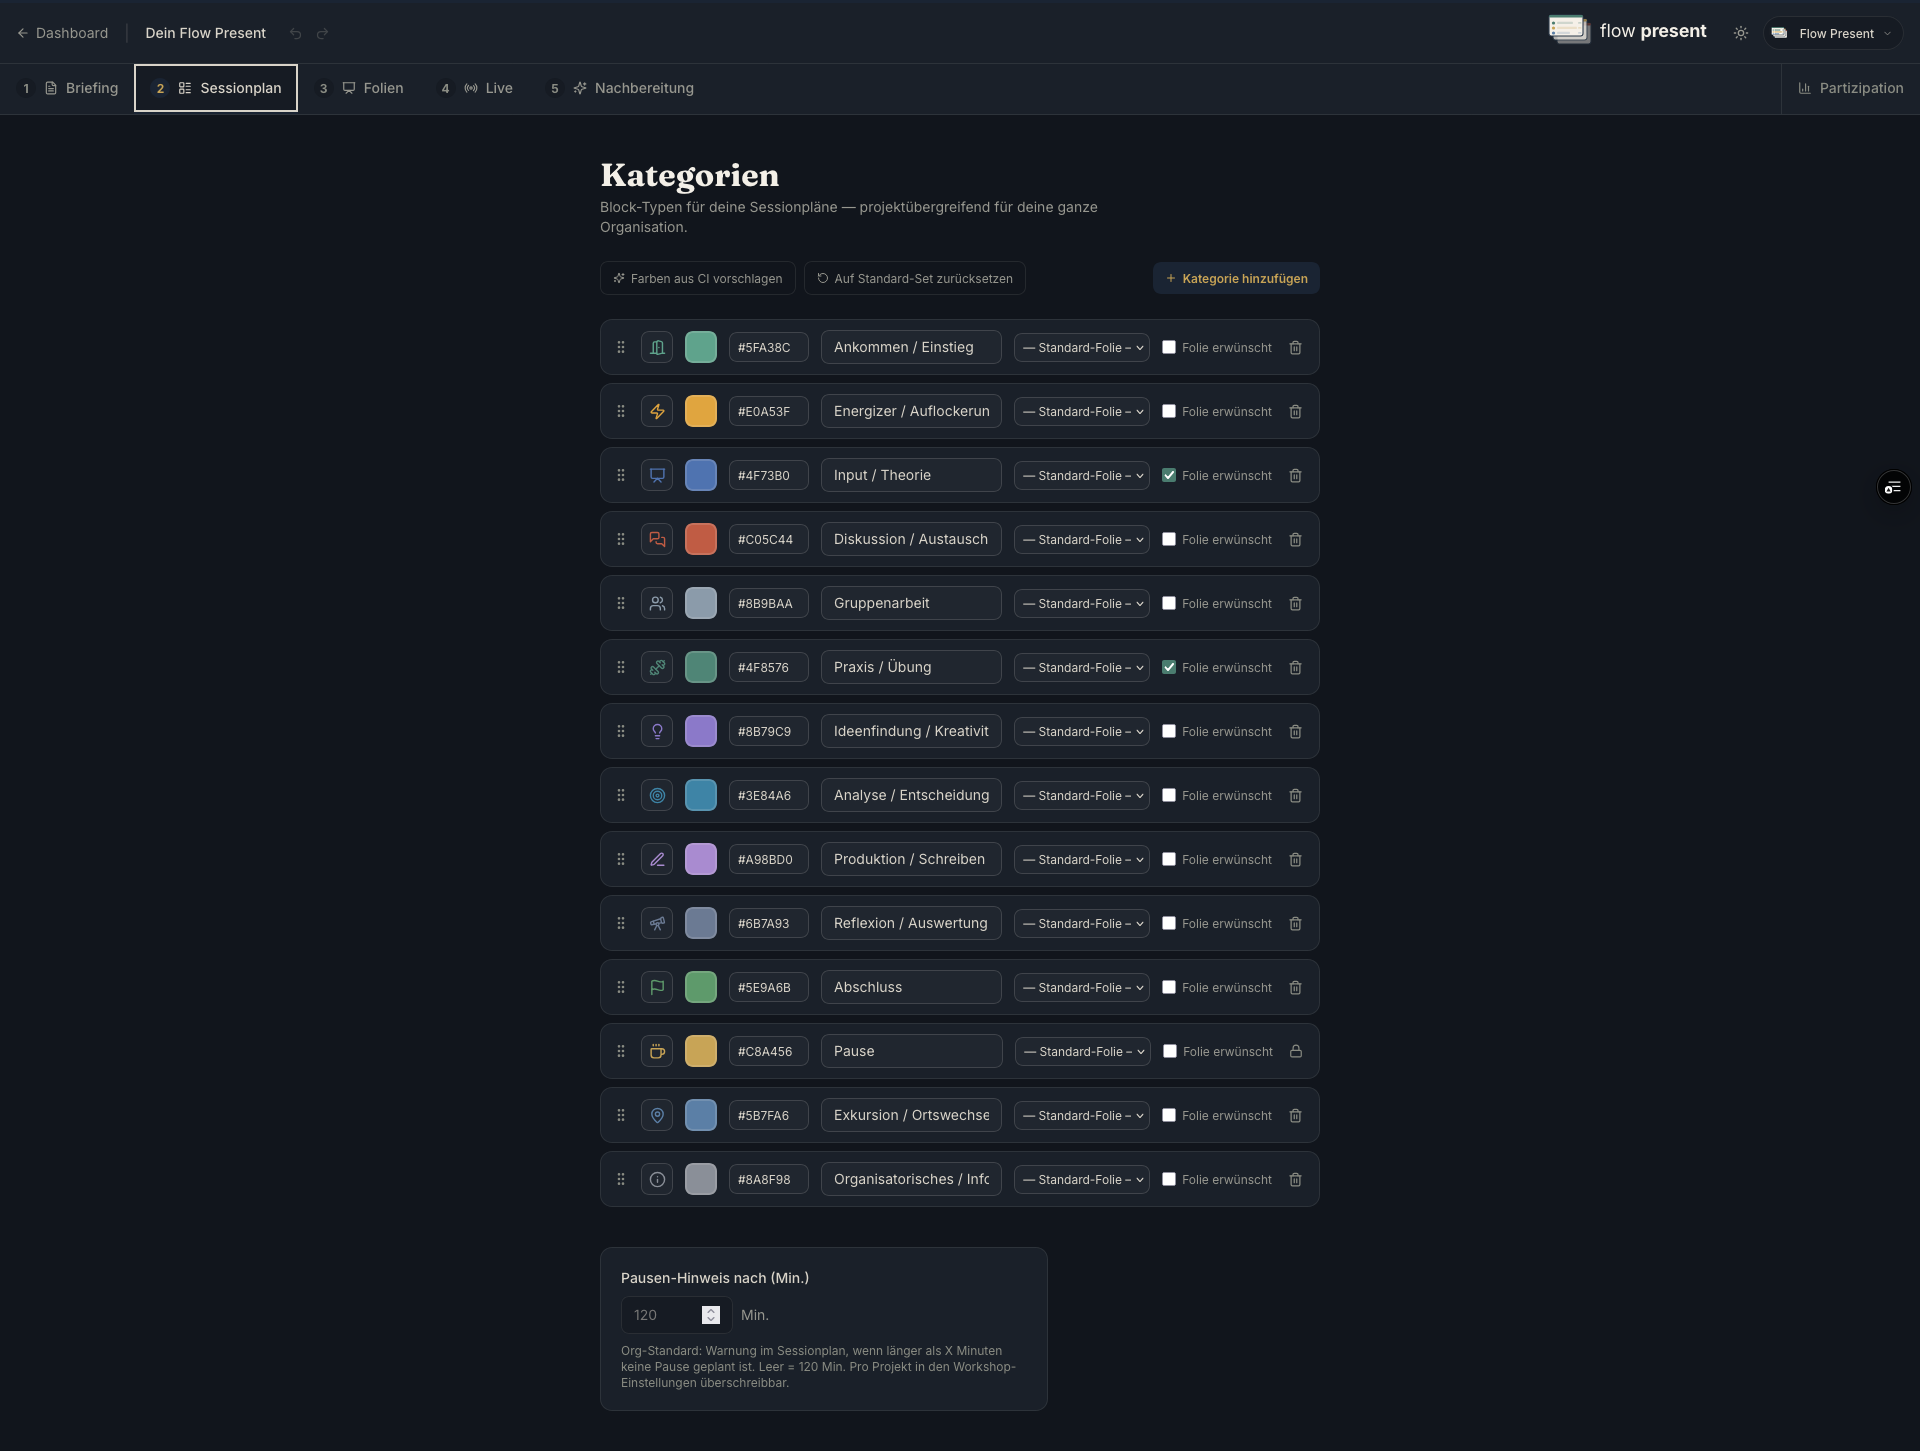This screenshot has height=1451, width=1920.
Task: Grab the drag handle of Gruppenarbeit row
Action: [621, 603]
